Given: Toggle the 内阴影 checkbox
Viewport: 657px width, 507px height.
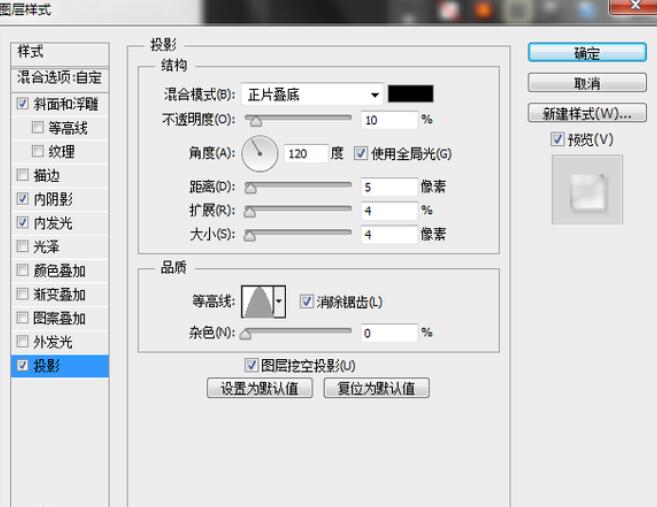Looking at the screenshot, I should (x=23, y=198).
